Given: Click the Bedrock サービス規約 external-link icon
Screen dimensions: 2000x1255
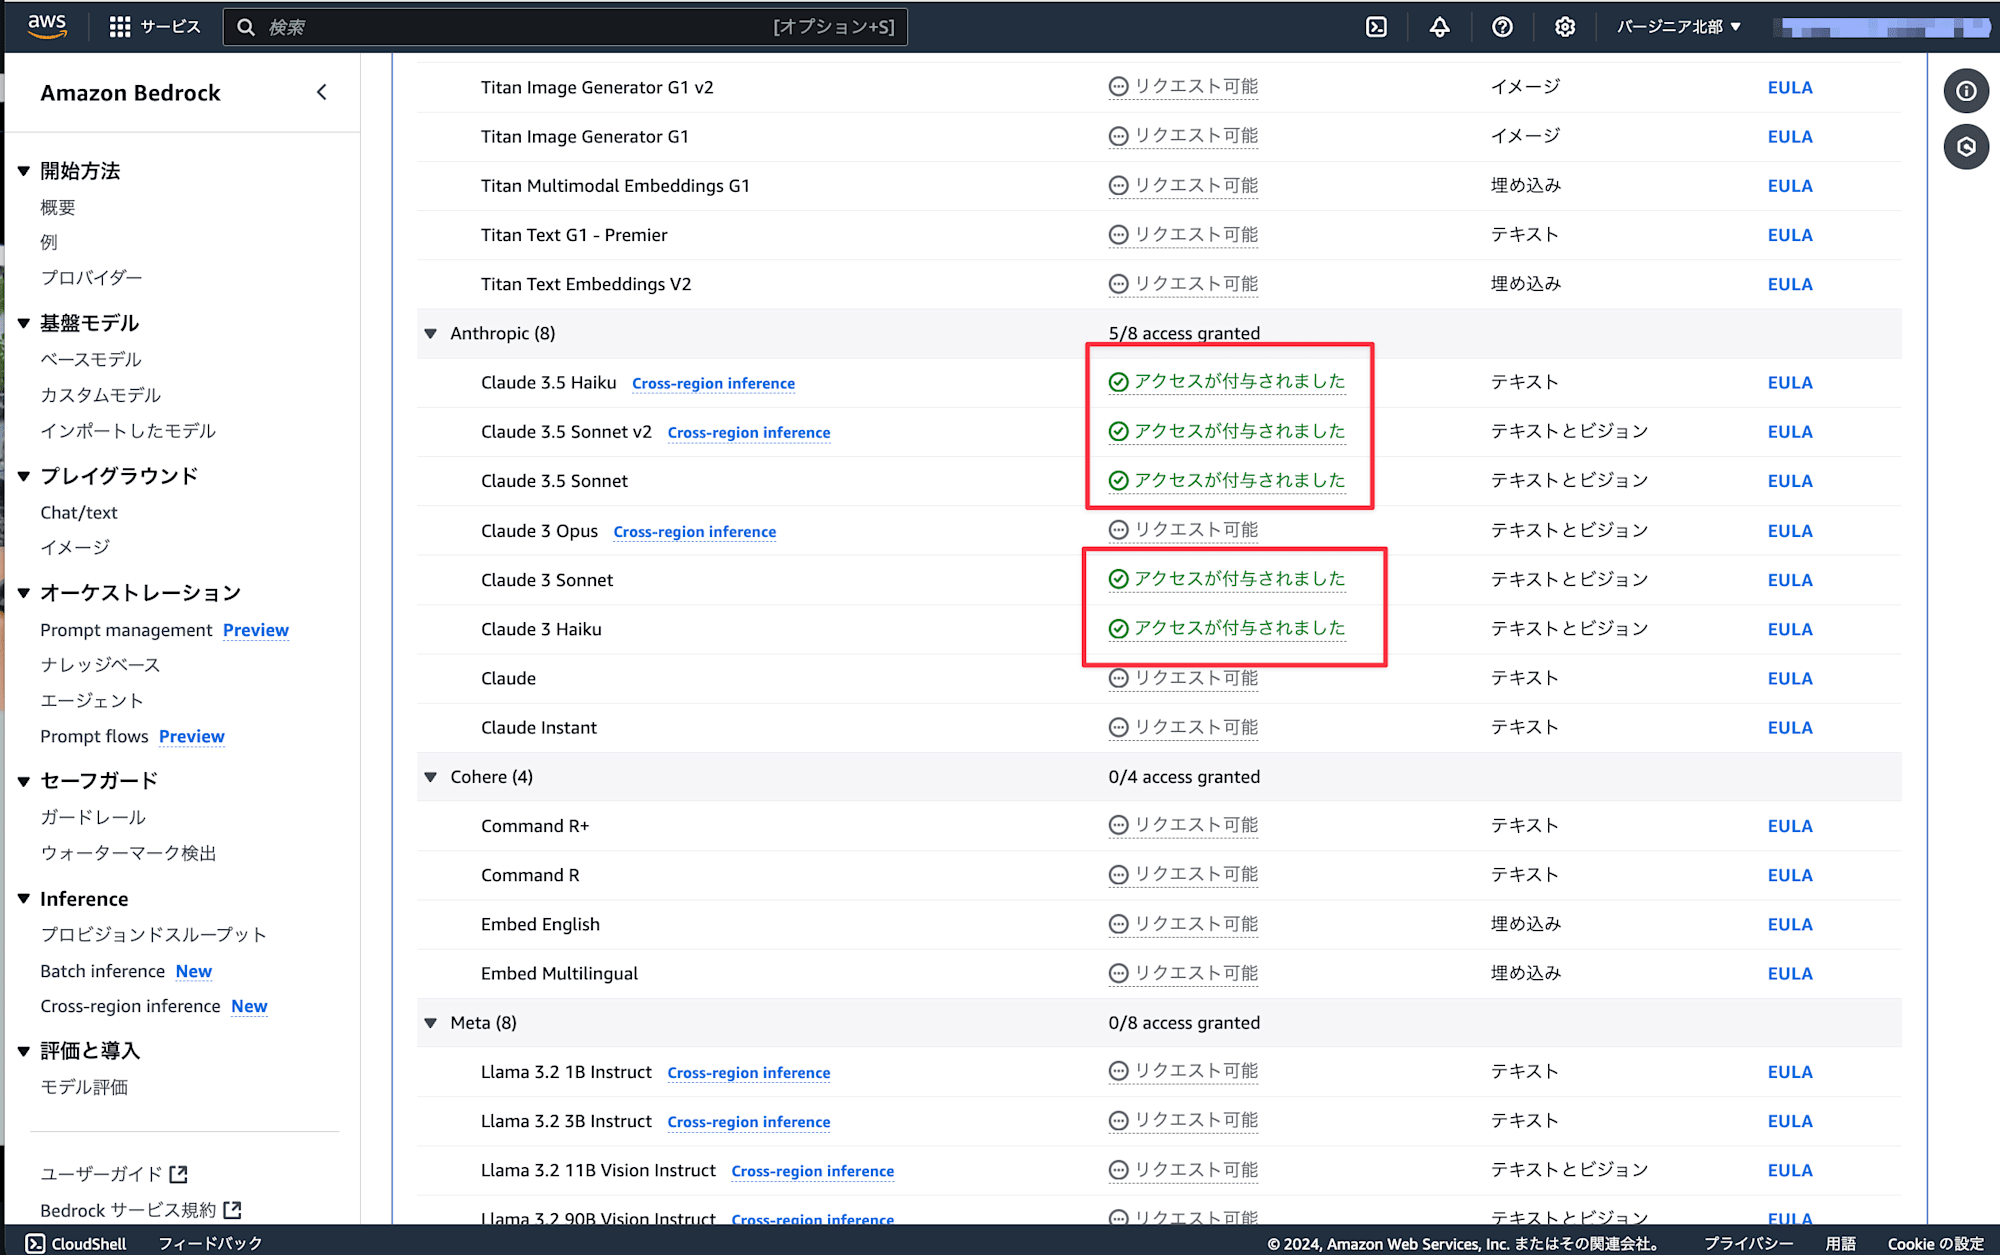Looking at the screenshot, I should [232, 1210].
